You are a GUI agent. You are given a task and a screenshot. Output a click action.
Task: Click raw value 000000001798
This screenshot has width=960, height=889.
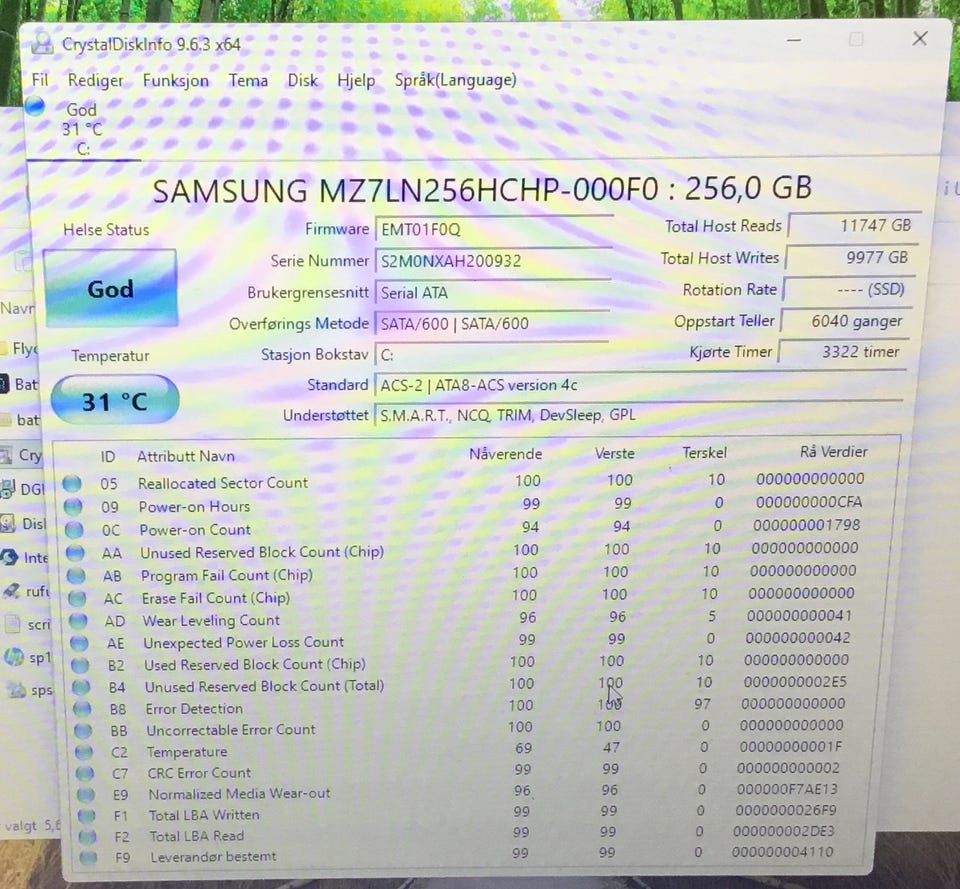point(806,525)
